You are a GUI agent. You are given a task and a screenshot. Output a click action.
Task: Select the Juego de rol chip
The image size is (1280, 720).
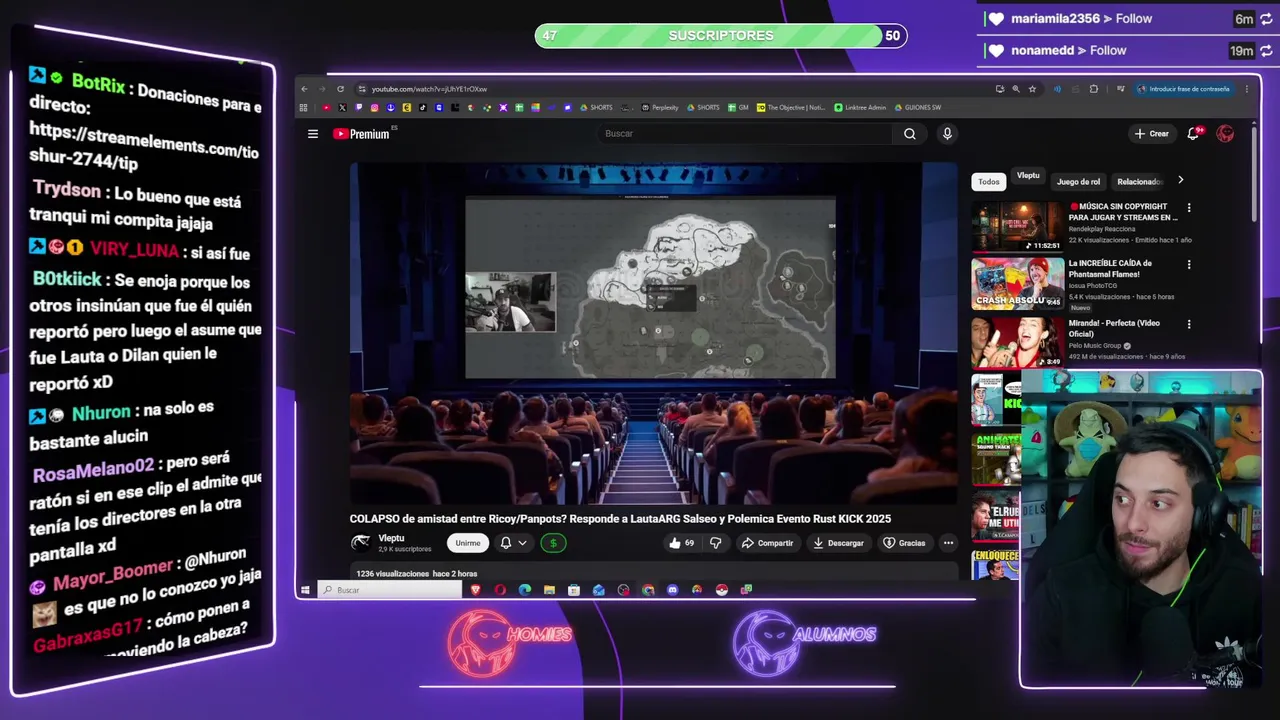click(1078, 182)
